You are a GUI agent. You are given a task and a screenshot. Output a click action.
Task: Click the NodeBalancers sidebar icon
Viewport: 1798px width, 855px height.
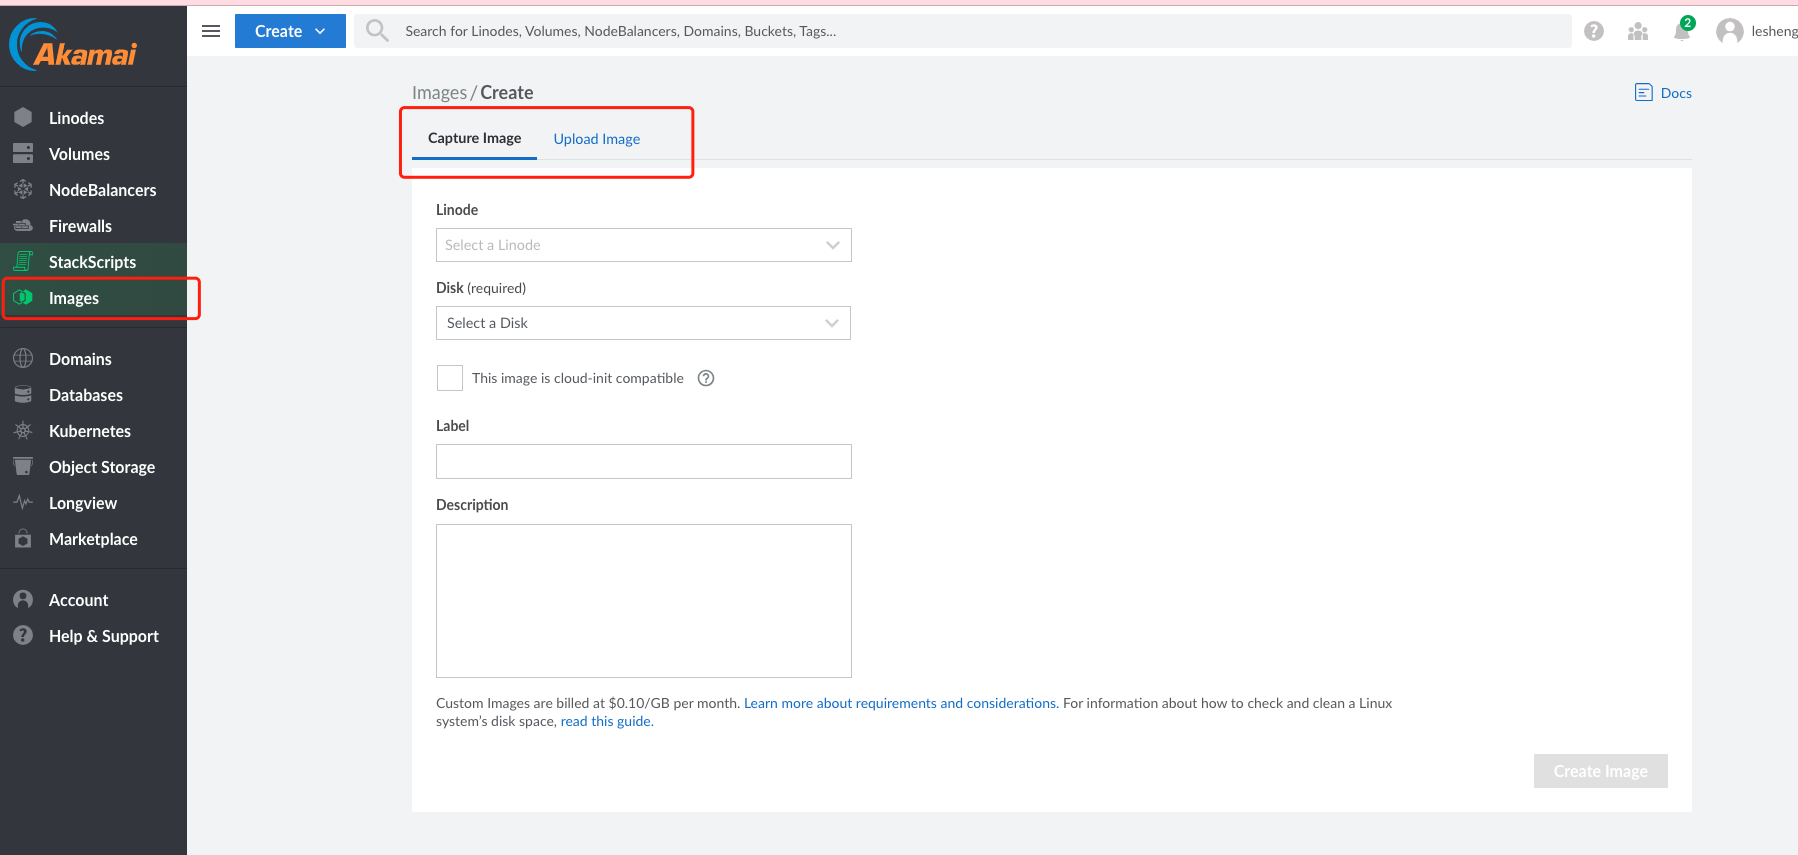tap(23, 190)
